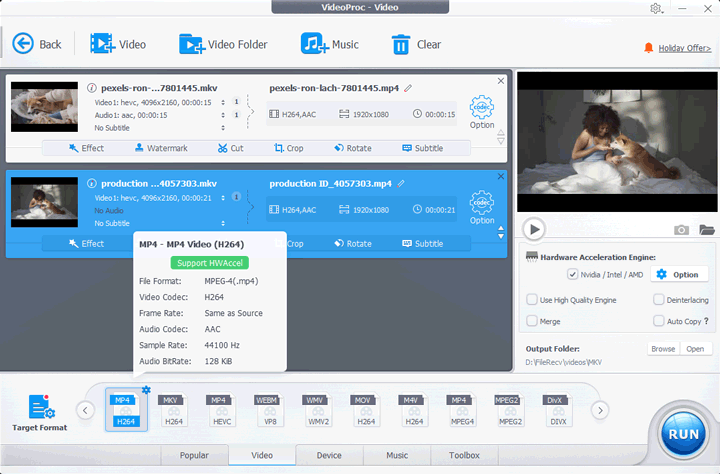Add a Watermark to the pexels-ron video
Viewport: 720px width, 474px height.
click(161, 148)
